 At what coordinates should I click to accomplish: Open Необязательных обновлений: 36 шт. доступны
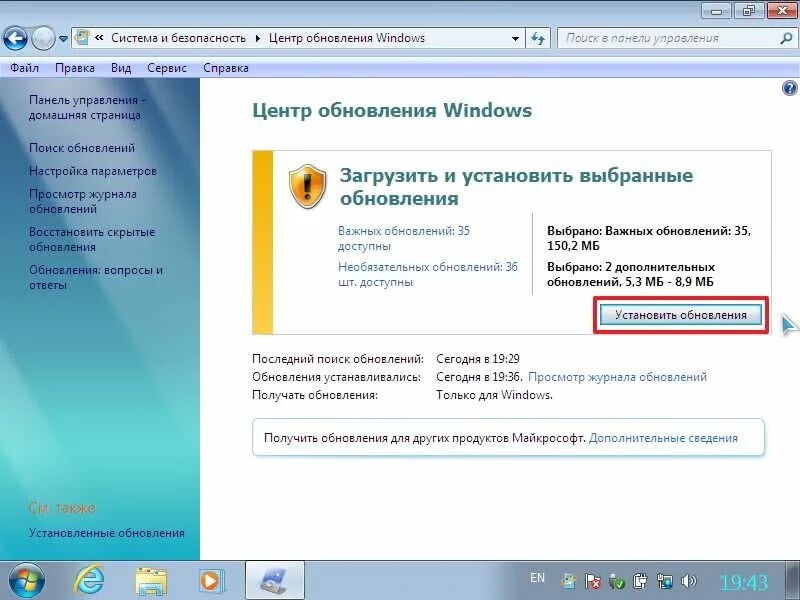pyautogui.click(x=428, y=274)
